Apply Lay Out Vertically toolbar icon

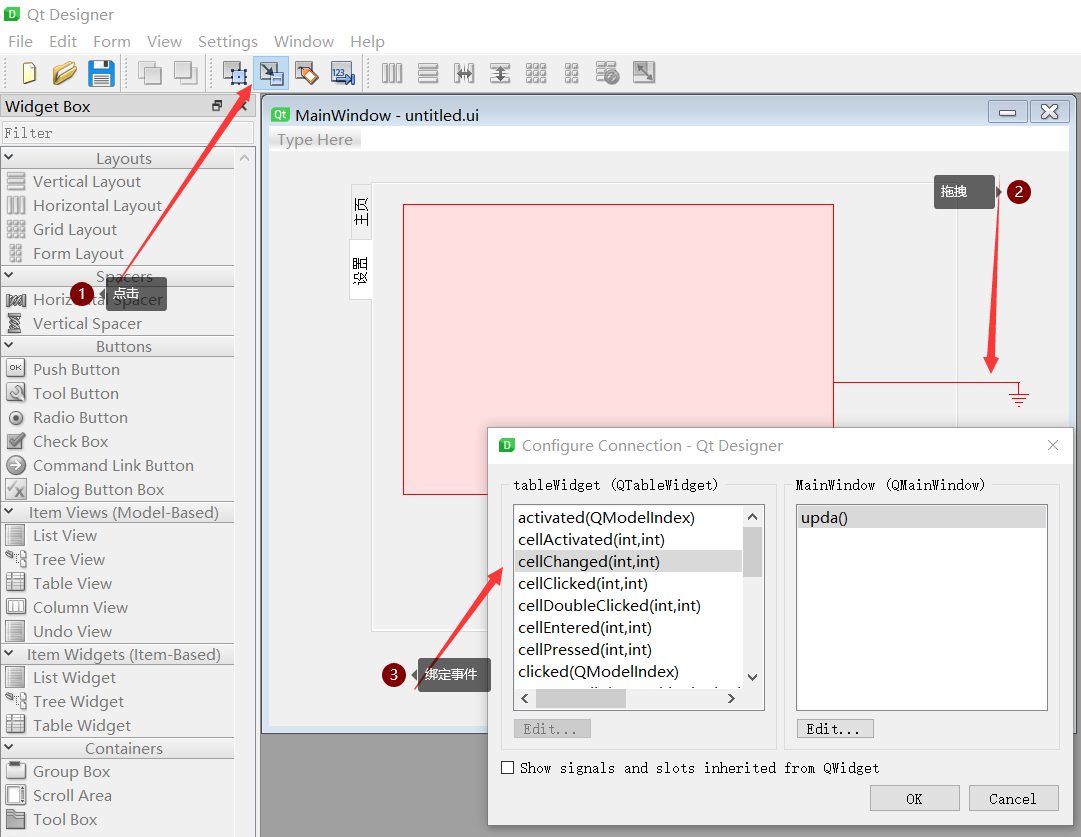(x=427, y=73)
